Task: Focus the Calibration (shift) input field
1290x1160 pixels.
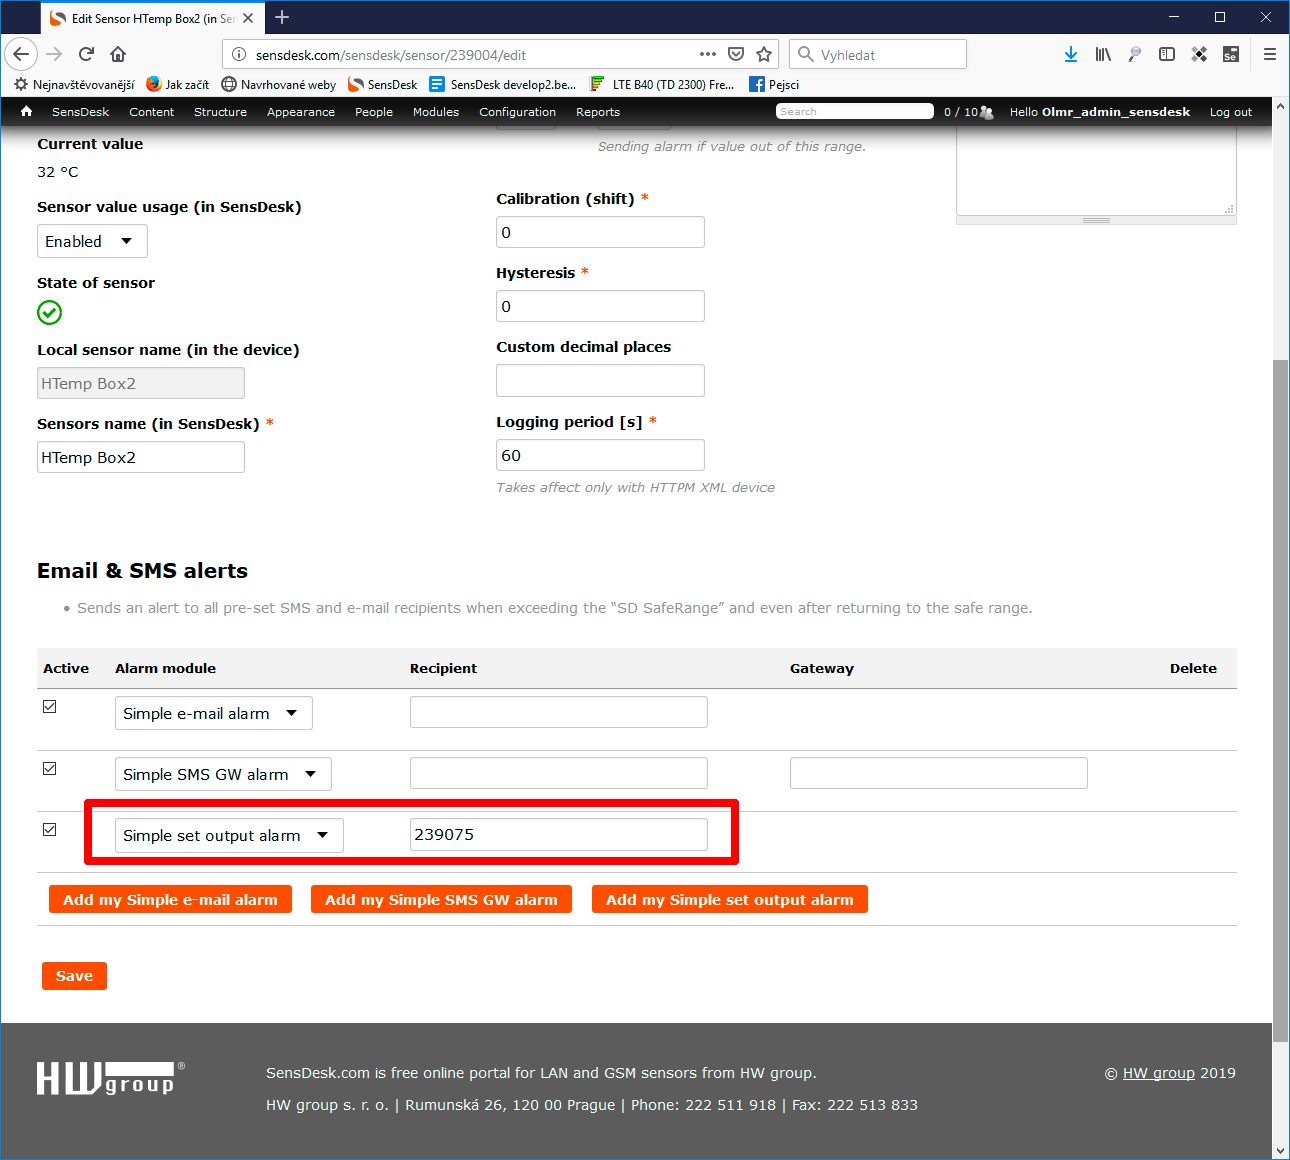Action: tap(600, 232)
